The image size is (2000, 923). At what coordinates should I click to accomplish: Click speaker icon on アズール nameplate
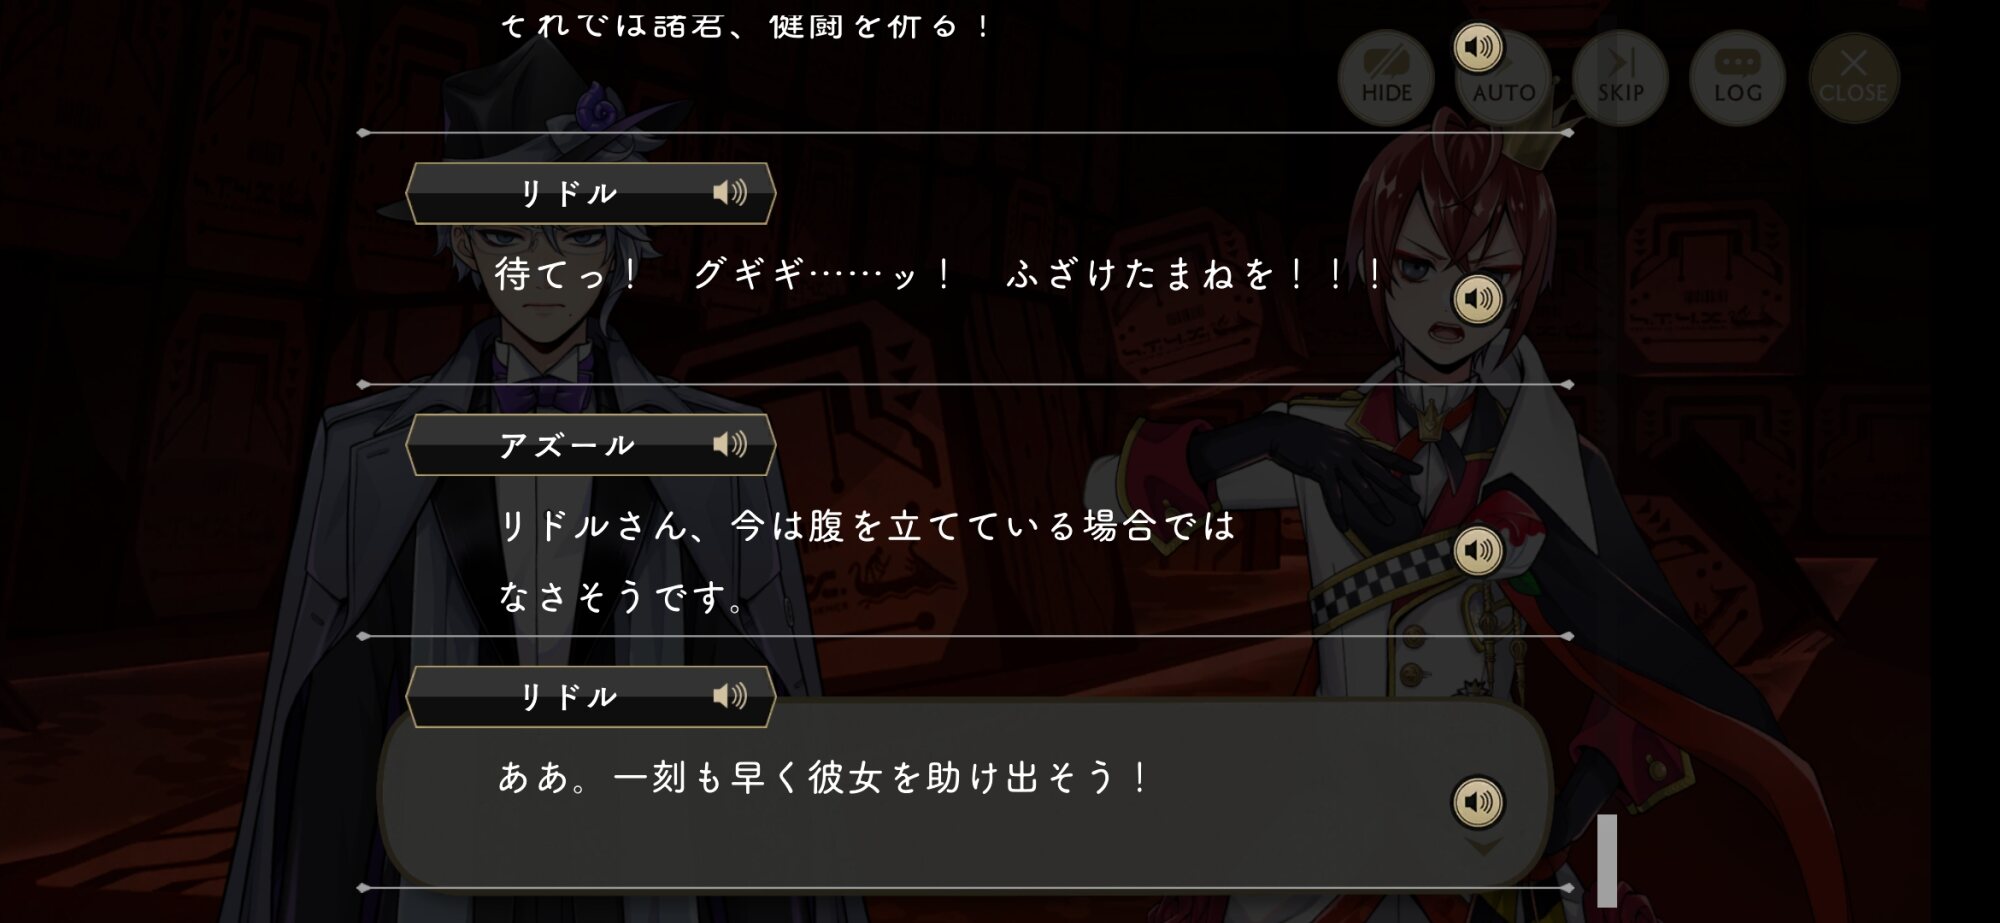point(730,444)
